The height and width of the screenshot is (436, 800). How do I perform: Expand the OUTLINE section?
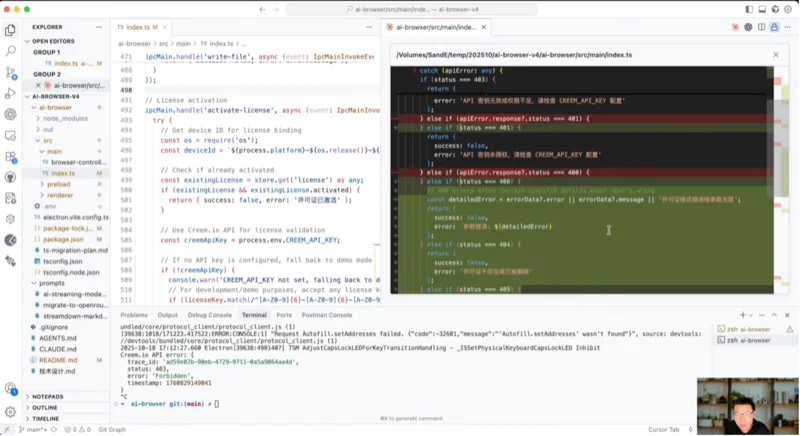[x=45, y=408]
